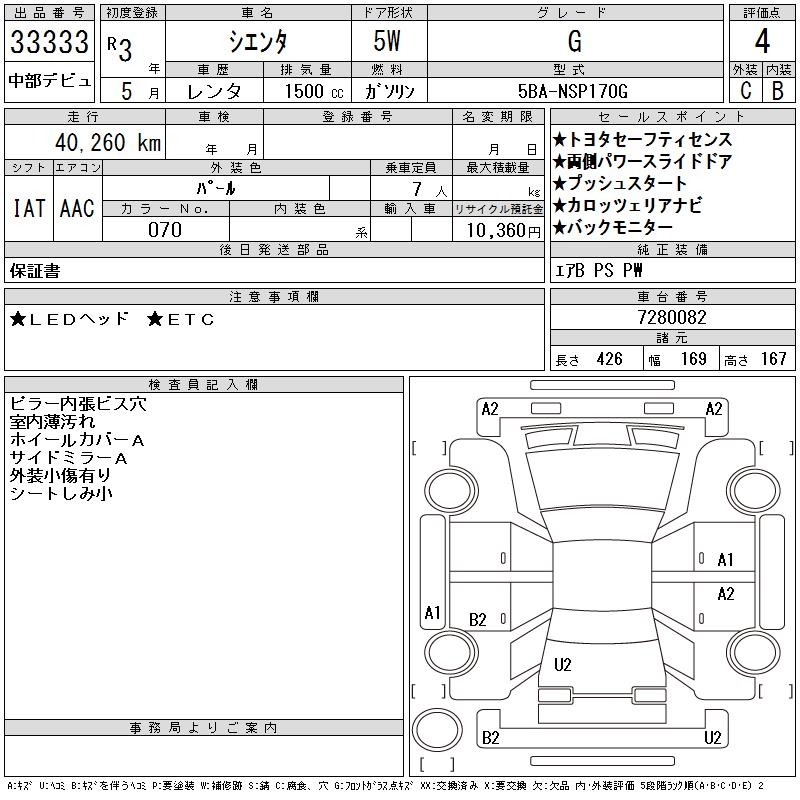Select the grade value G
800x800 pixels.
574,41
